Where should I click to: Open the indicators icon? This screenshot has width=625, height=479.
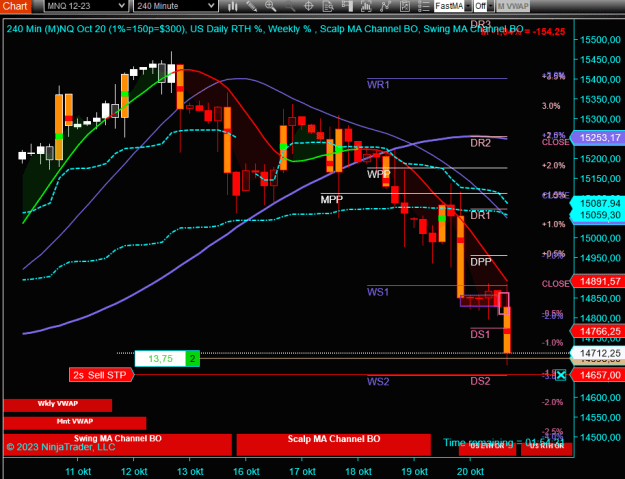(x=366, y=6)
